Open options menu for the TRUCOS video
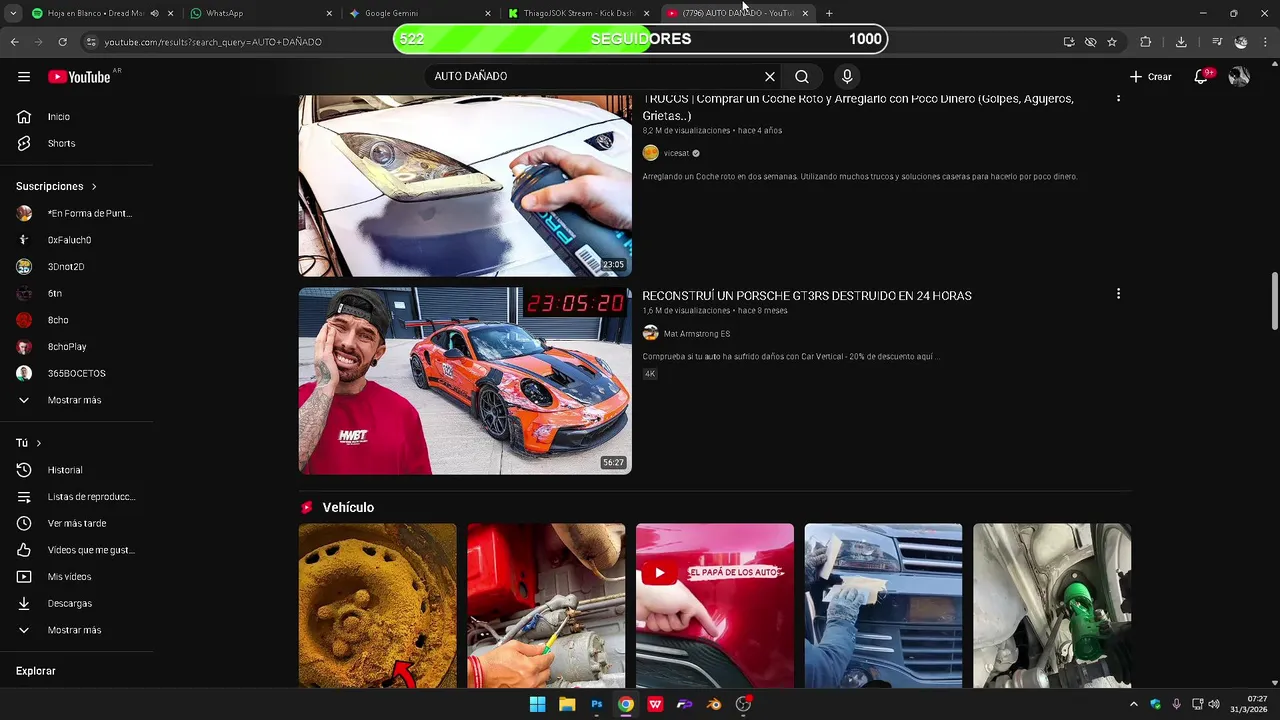1280x720 pixels. pyautogui.click(x=1118, y=98)
